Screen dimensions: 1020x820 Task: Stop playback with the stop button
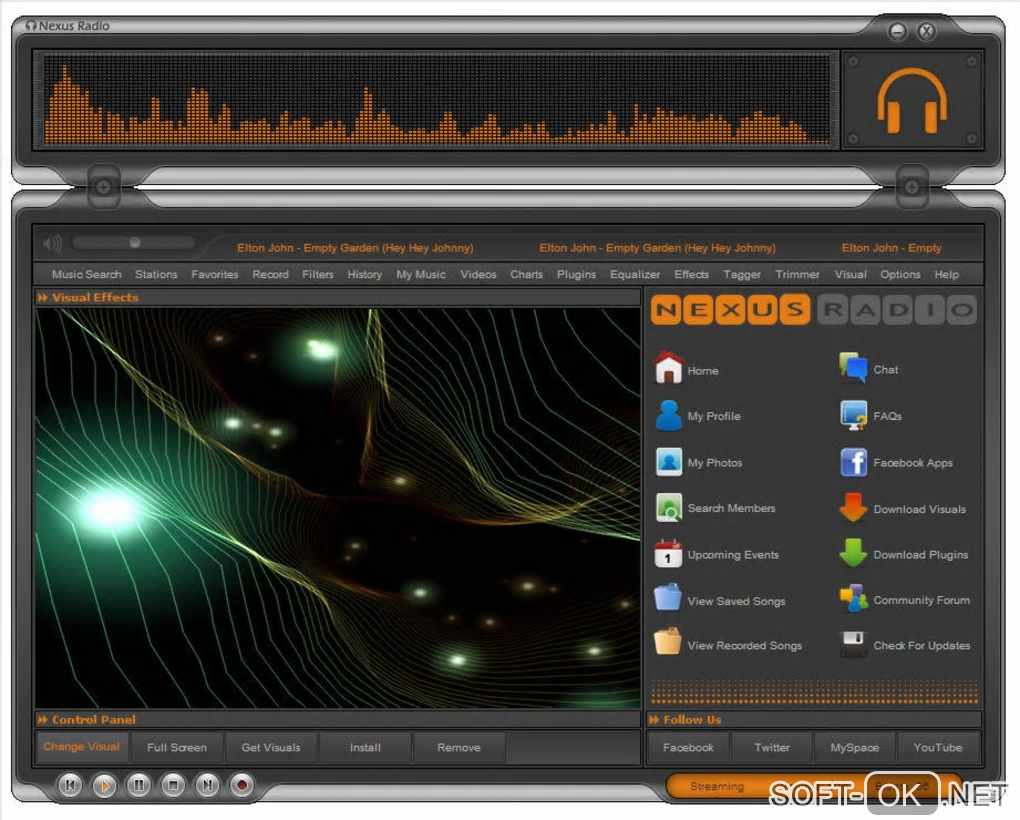[173, 785]
